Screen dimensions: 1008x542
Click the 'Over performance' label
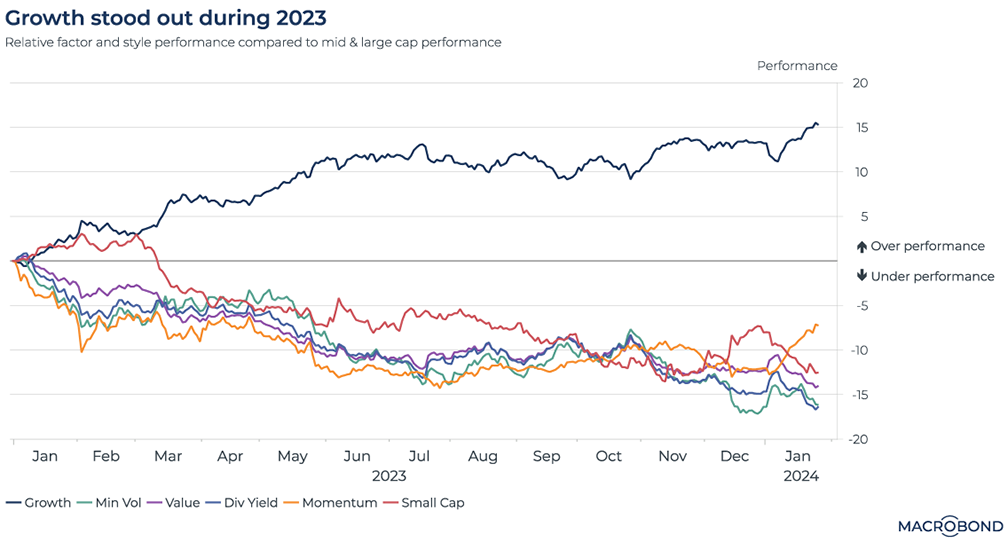coord(927,246)
